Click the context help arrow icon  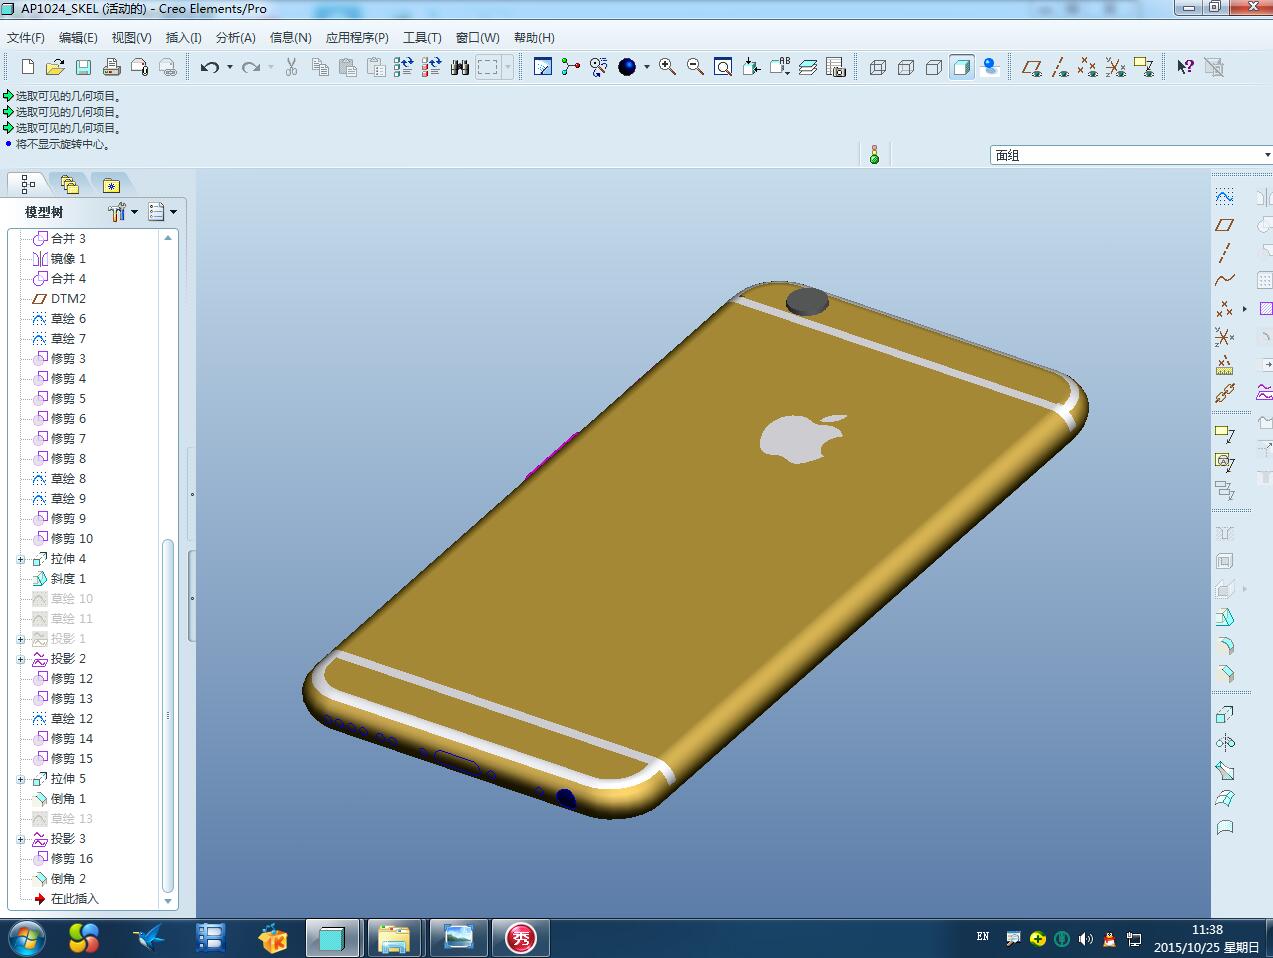(1185, 67)
